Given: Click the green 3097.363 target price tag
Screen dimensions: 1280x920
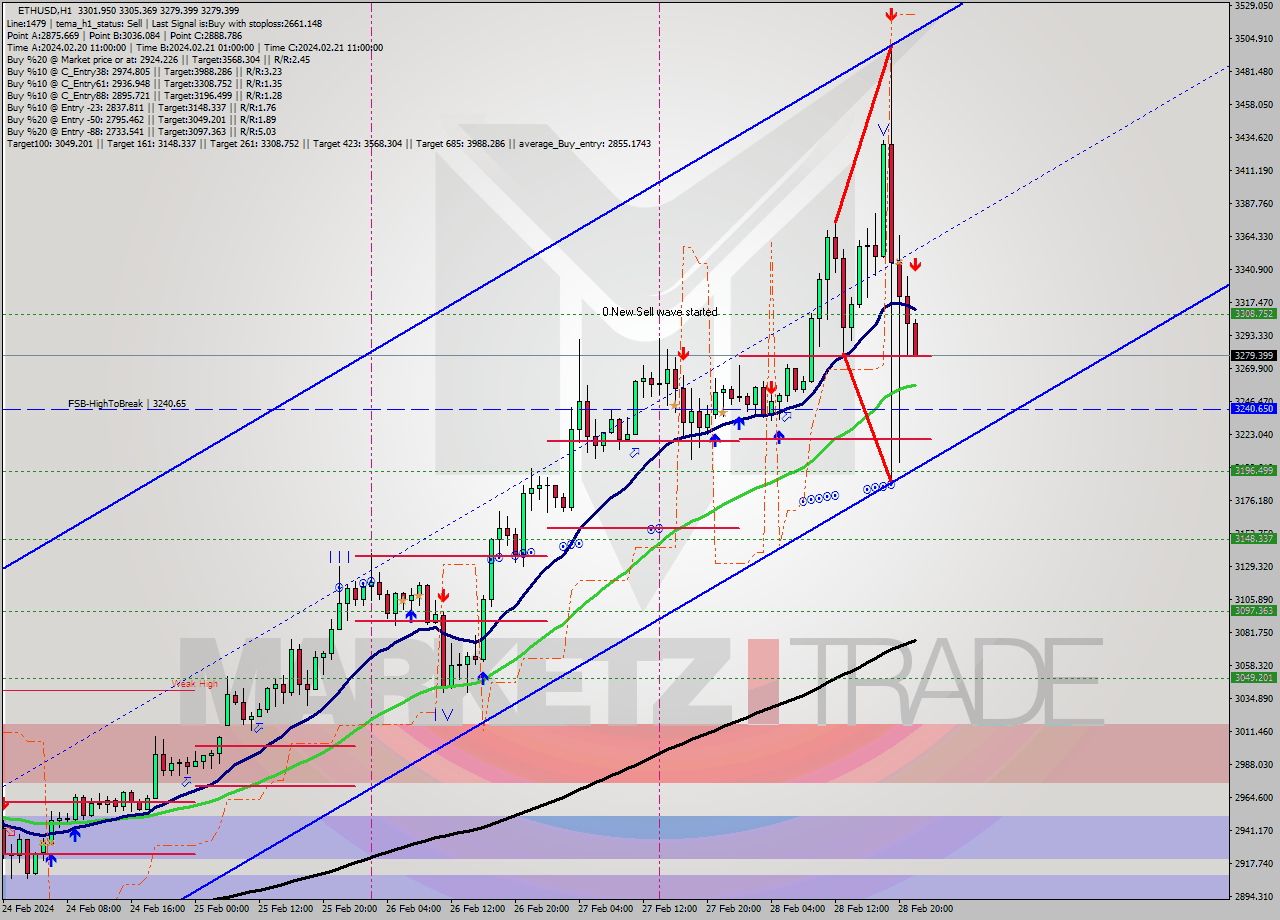Looking at the screenshot, I should click(x=1253, y=611).
